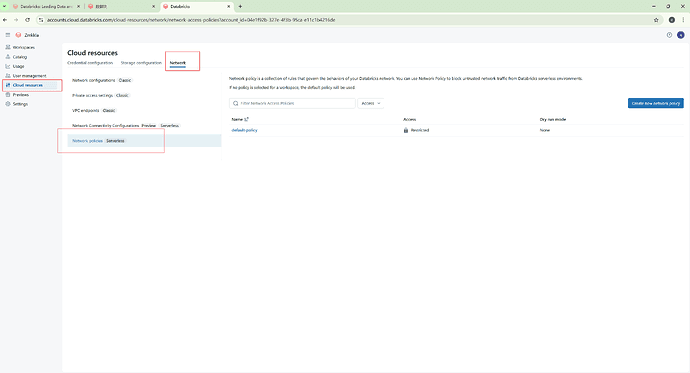Bookmark this page with the star icon
Image resolution: width=690 pixels, height=373 pixels.
[x=656, y=20]
